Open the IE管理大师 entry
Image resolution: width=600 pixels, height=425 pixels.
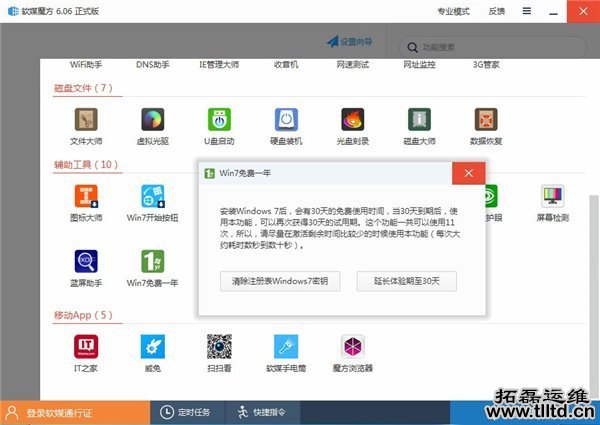219,65
